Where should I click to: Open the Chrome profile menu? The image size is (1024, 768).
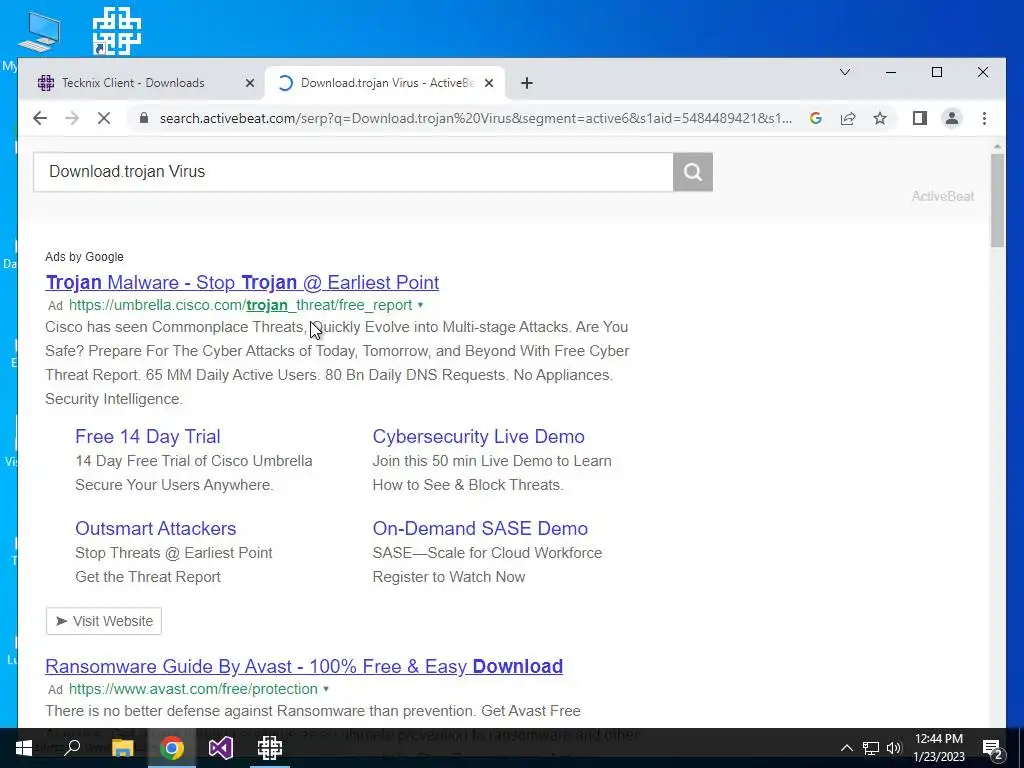952,118
